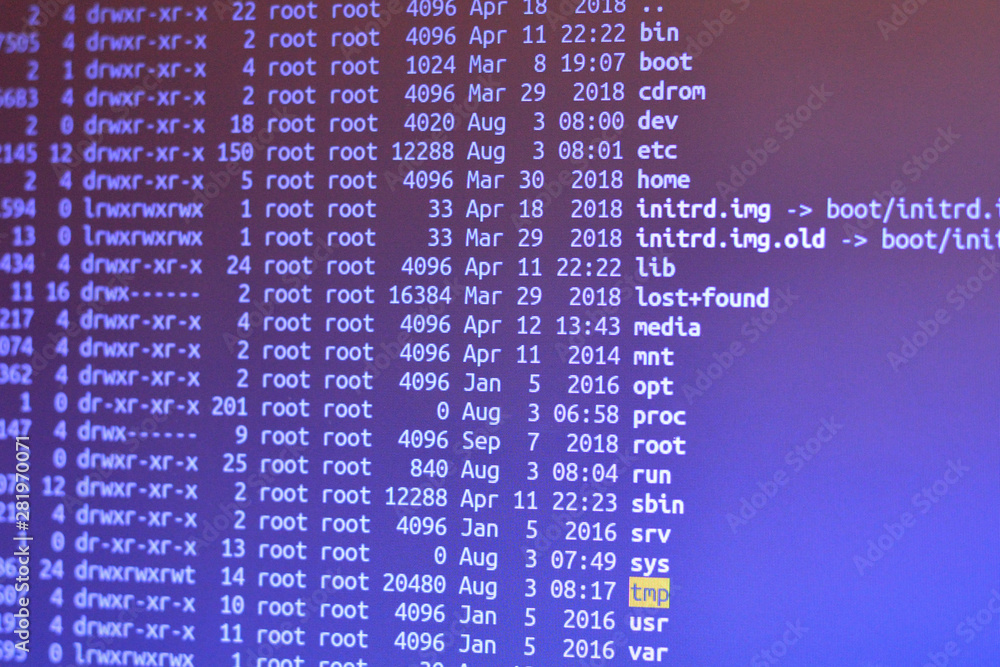Click the etc directory name
The width and height of the screenshot is (1000, 667).
(657, 150)
